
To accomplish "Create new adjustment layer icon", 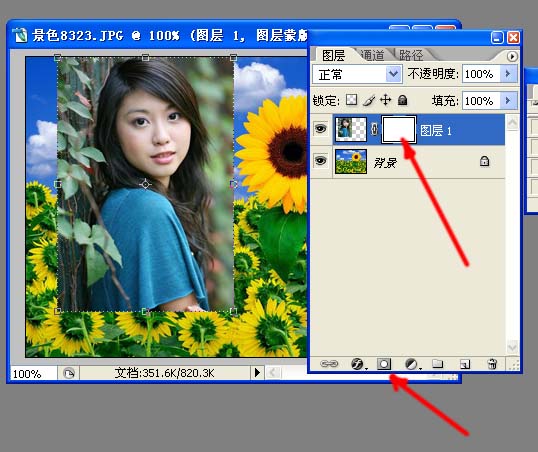I will (x=412, y=364).
